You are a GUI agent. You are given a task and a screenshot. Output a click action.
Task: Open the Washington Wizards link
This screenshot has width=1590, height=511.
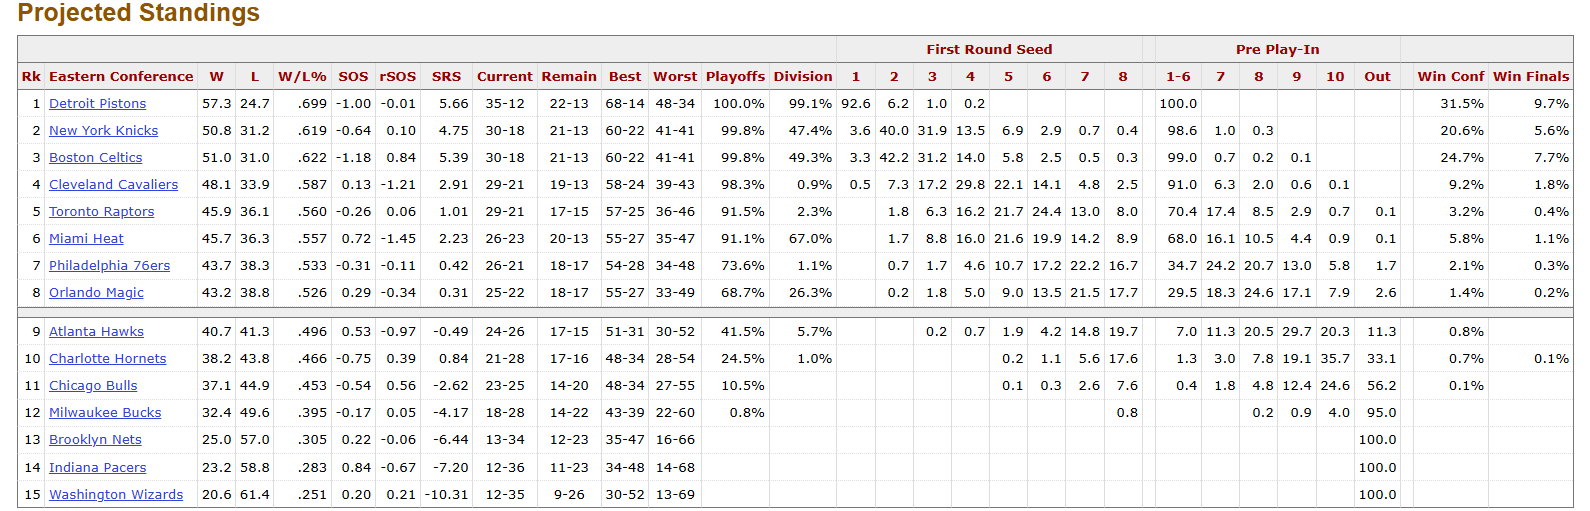116,494
